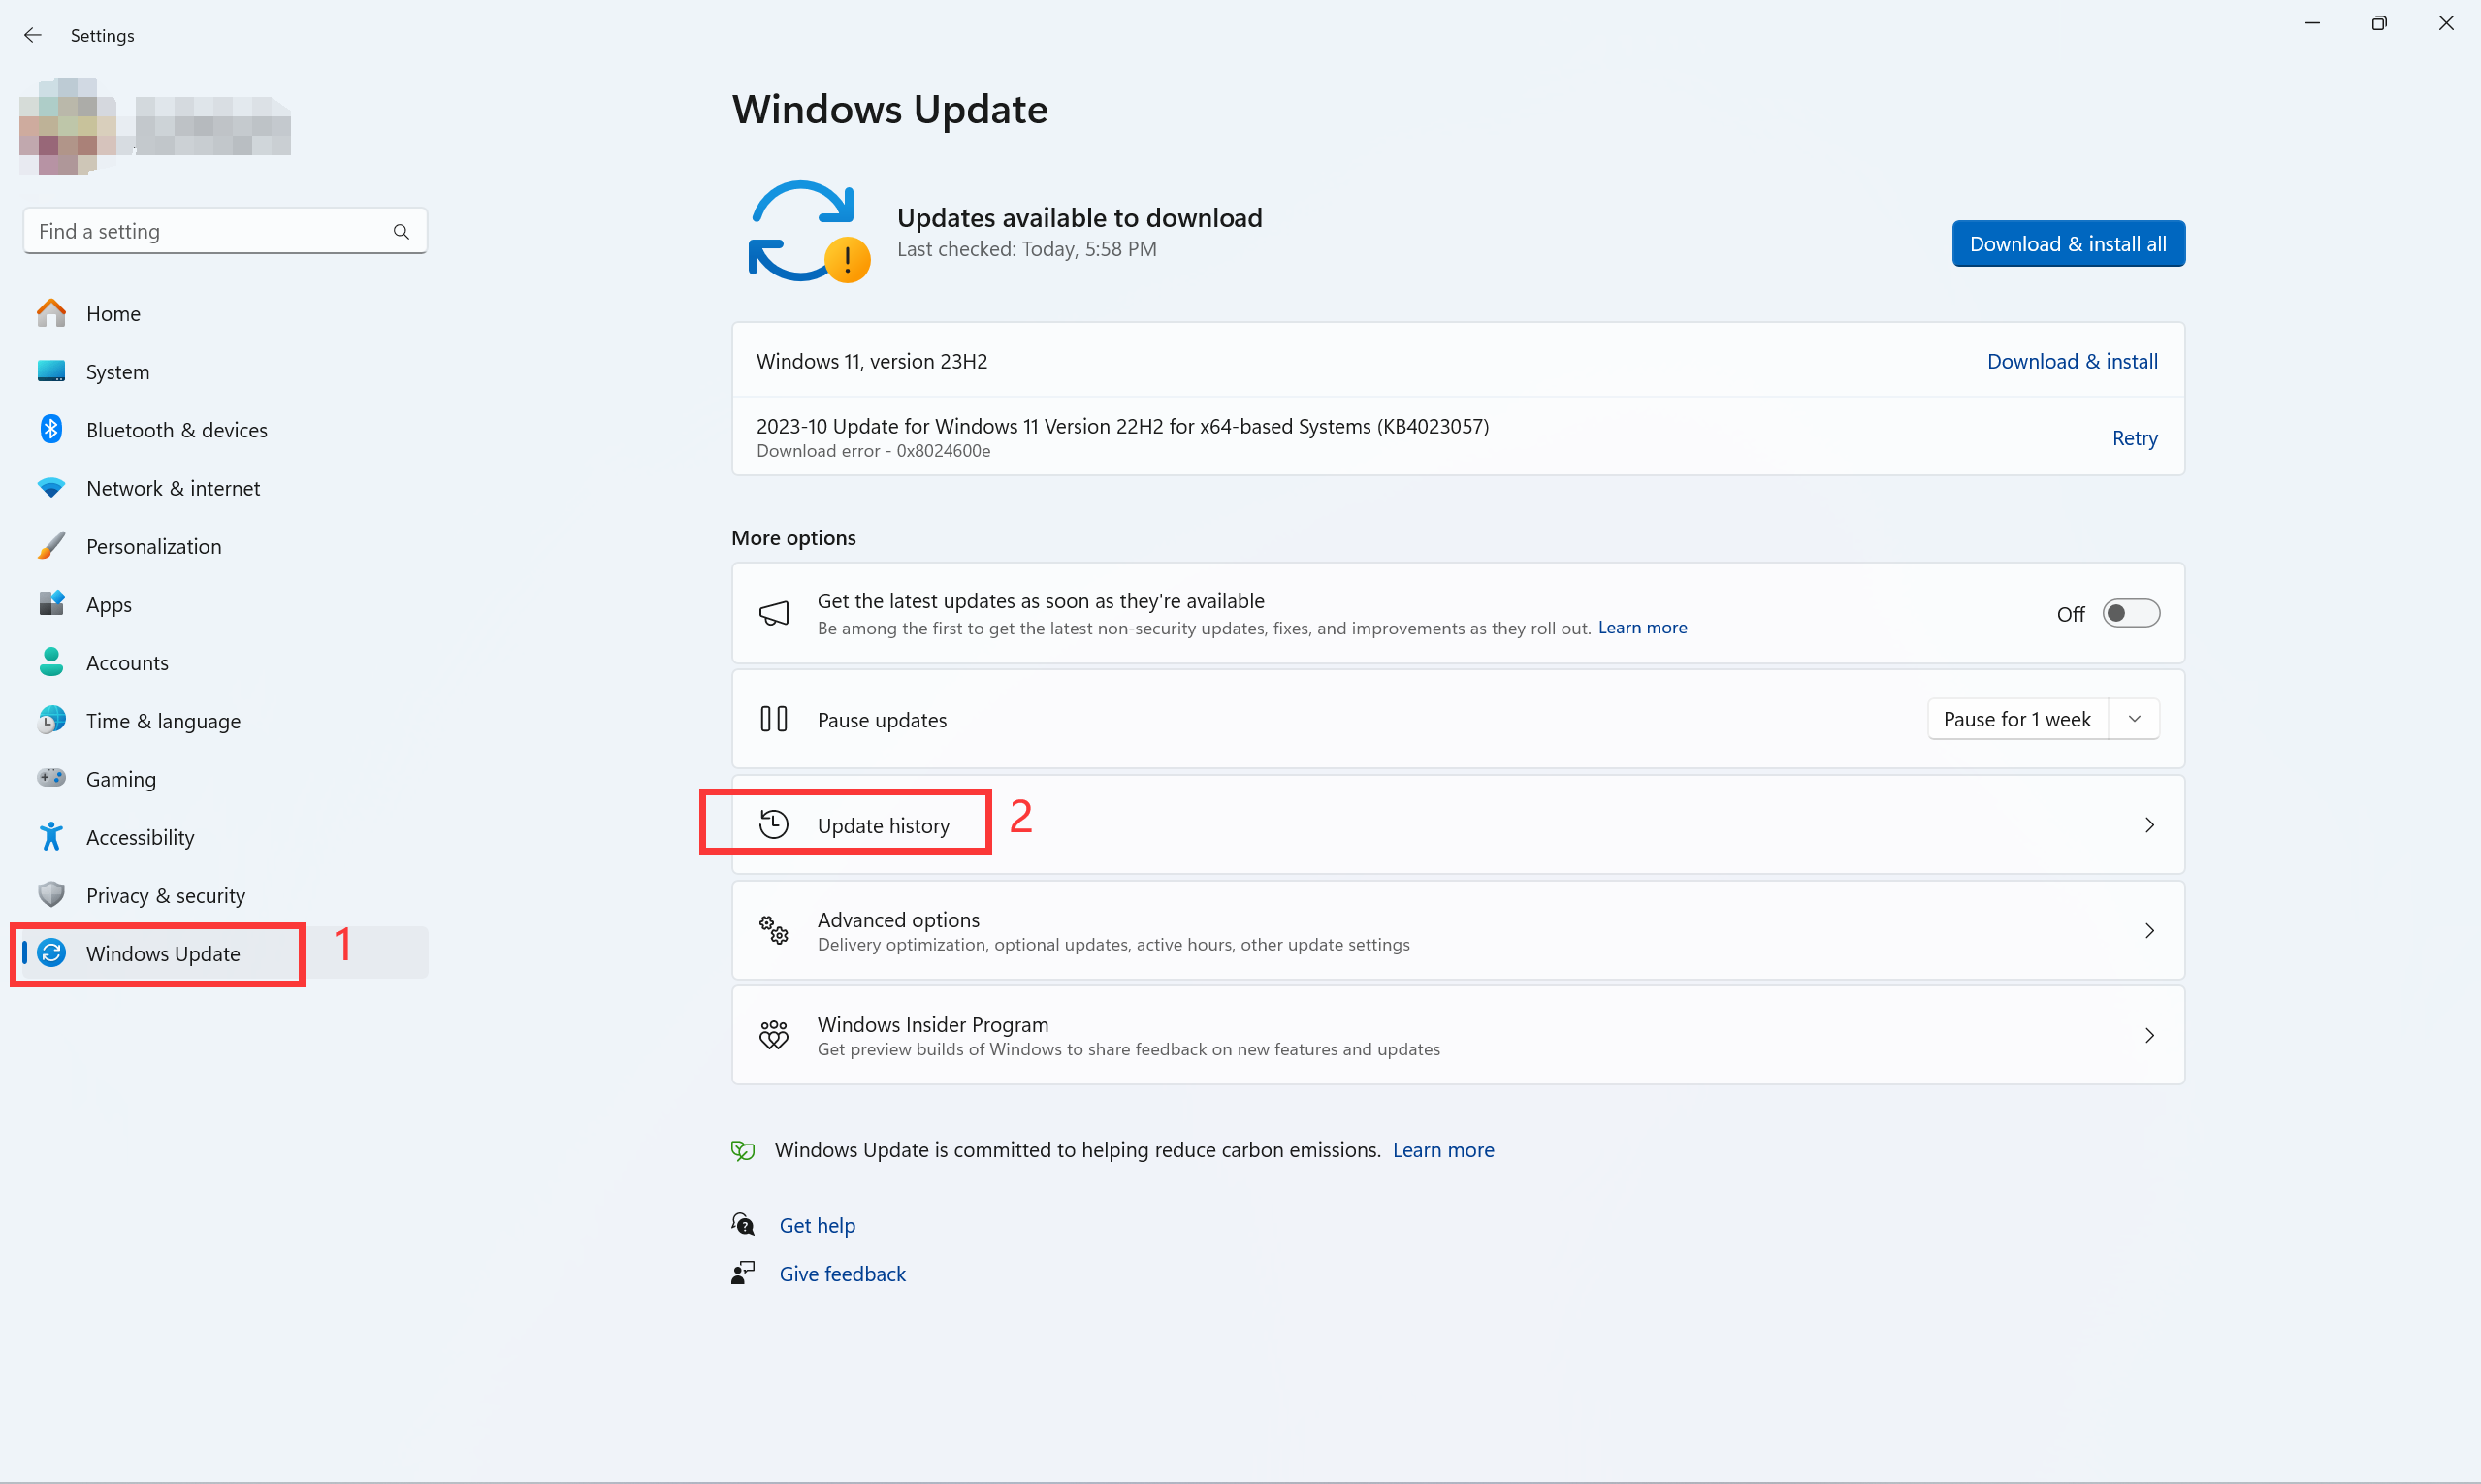Click the Accessibility figure icon
Screen dimensions: 2481x1484
51,836
